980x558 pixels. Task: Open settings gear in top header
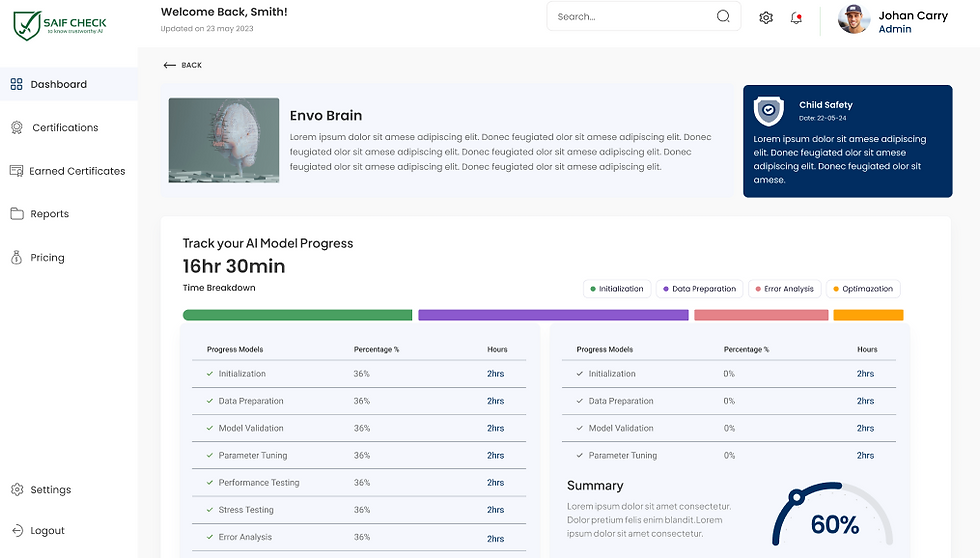(x=766, y=17)
